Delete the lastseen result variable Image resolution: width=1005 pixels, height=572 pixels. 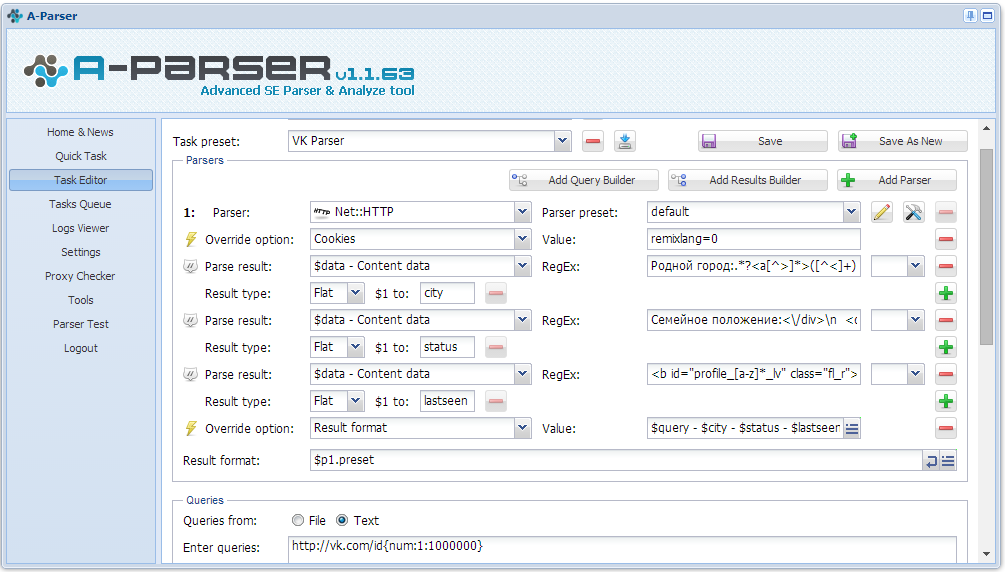click(x=495, y=401)
